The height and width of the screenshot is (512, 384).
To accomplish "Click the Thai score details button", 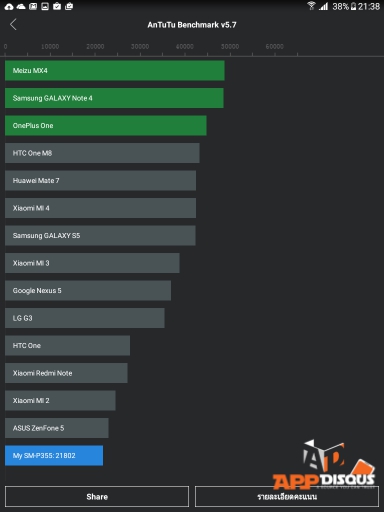I will pos(287,496).
